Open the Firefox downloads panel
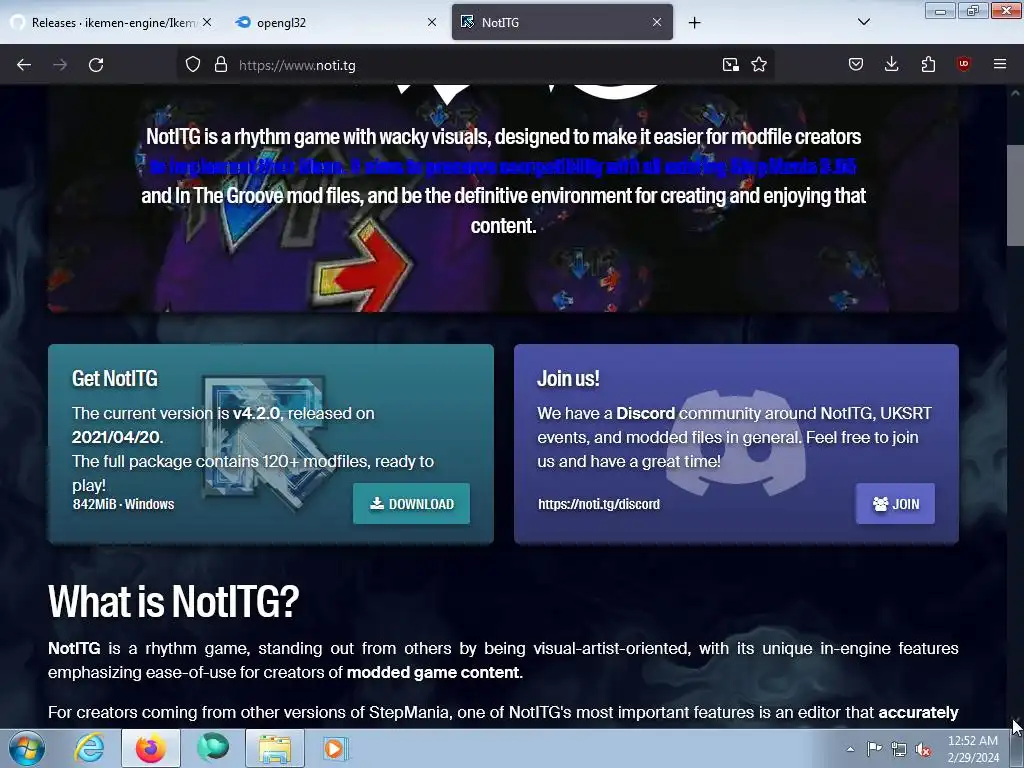1024x768 pixels. click(x=891, y=65)
